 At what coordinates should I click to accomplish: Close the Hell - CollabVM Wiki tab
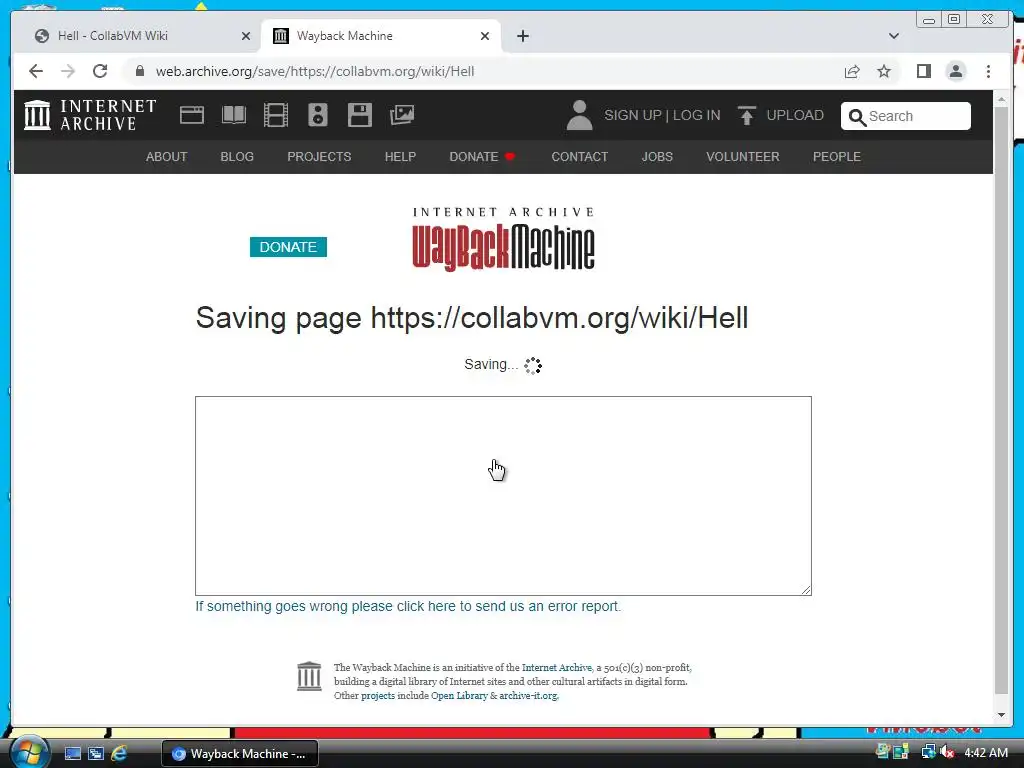pos(246,36)
